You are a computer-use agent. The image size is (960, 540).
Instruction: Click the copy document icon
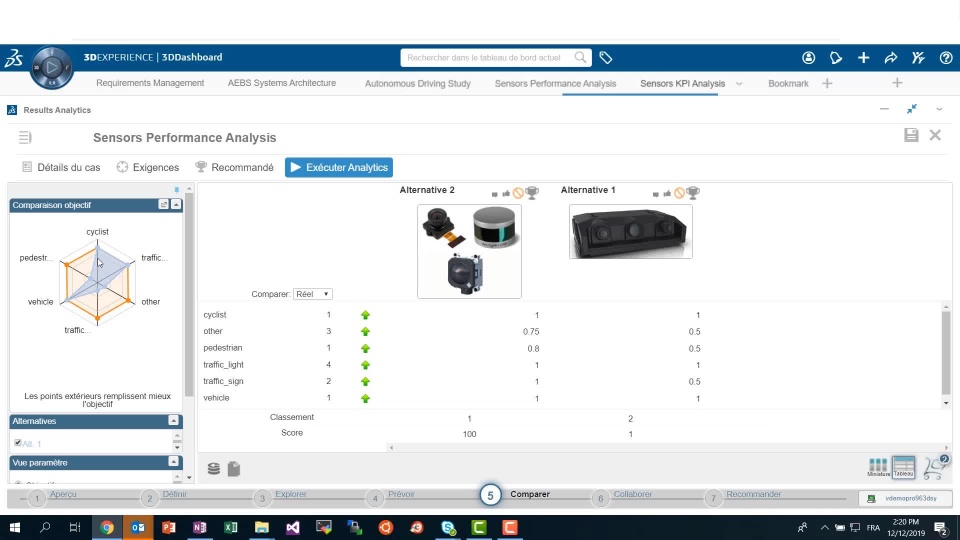tap(234, 469)
